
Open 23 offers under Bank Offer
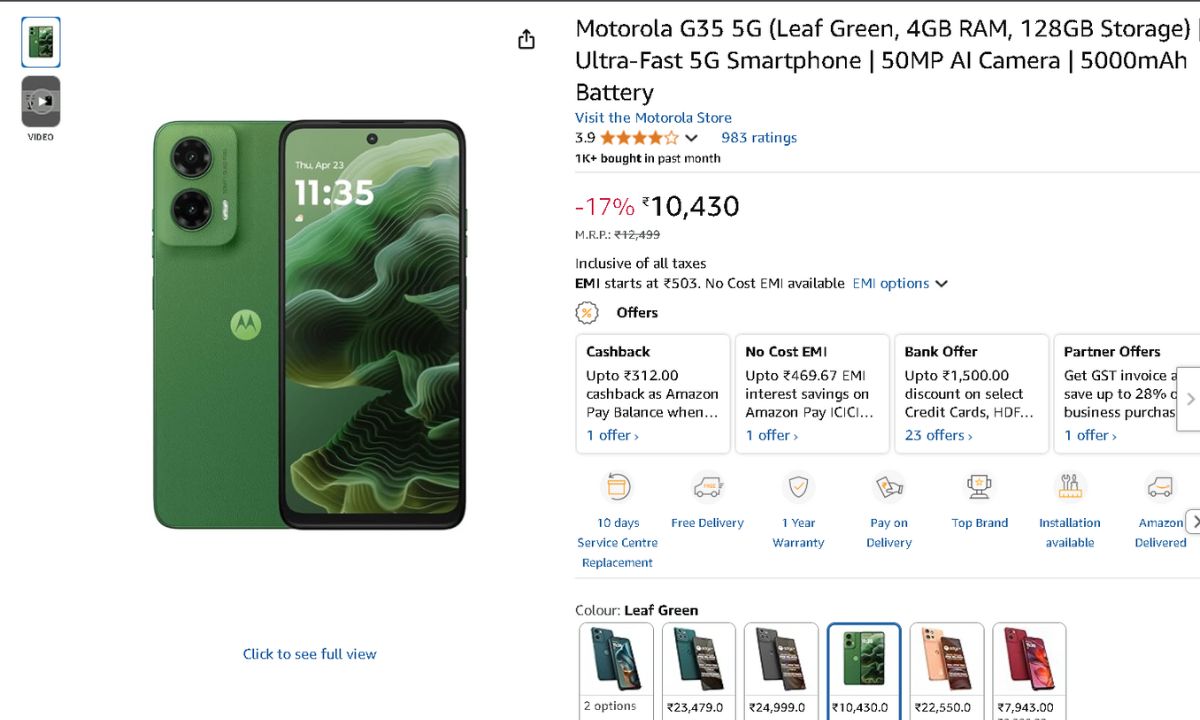point(938,435)
